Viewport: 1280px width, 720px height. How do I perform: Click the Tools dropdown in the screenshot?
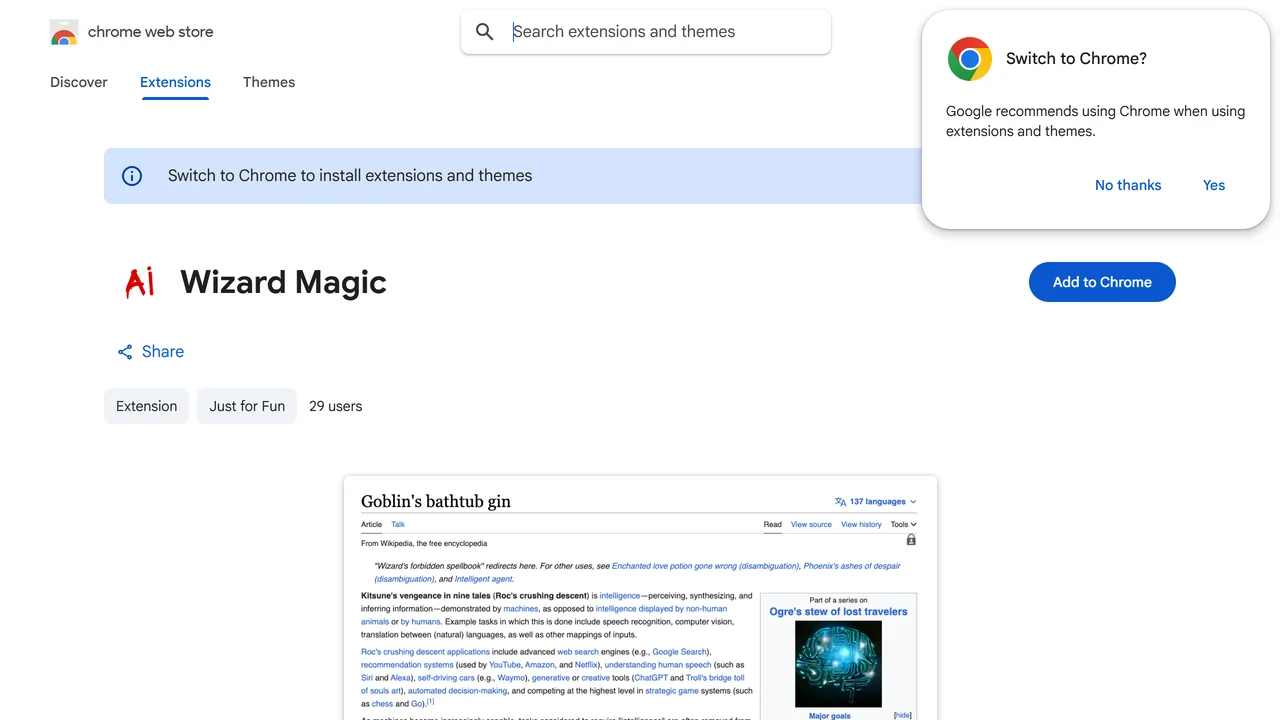904,524
